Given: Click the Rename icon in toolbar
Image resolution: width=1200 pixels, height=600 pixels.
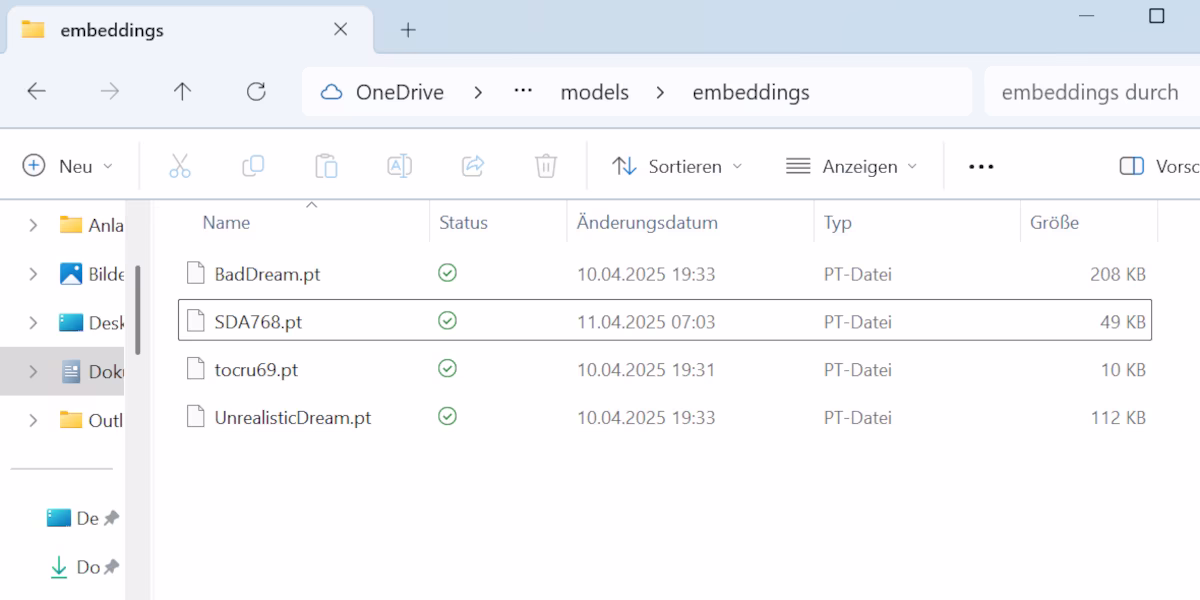Looking at the screenshot, I should pos(399,166).
